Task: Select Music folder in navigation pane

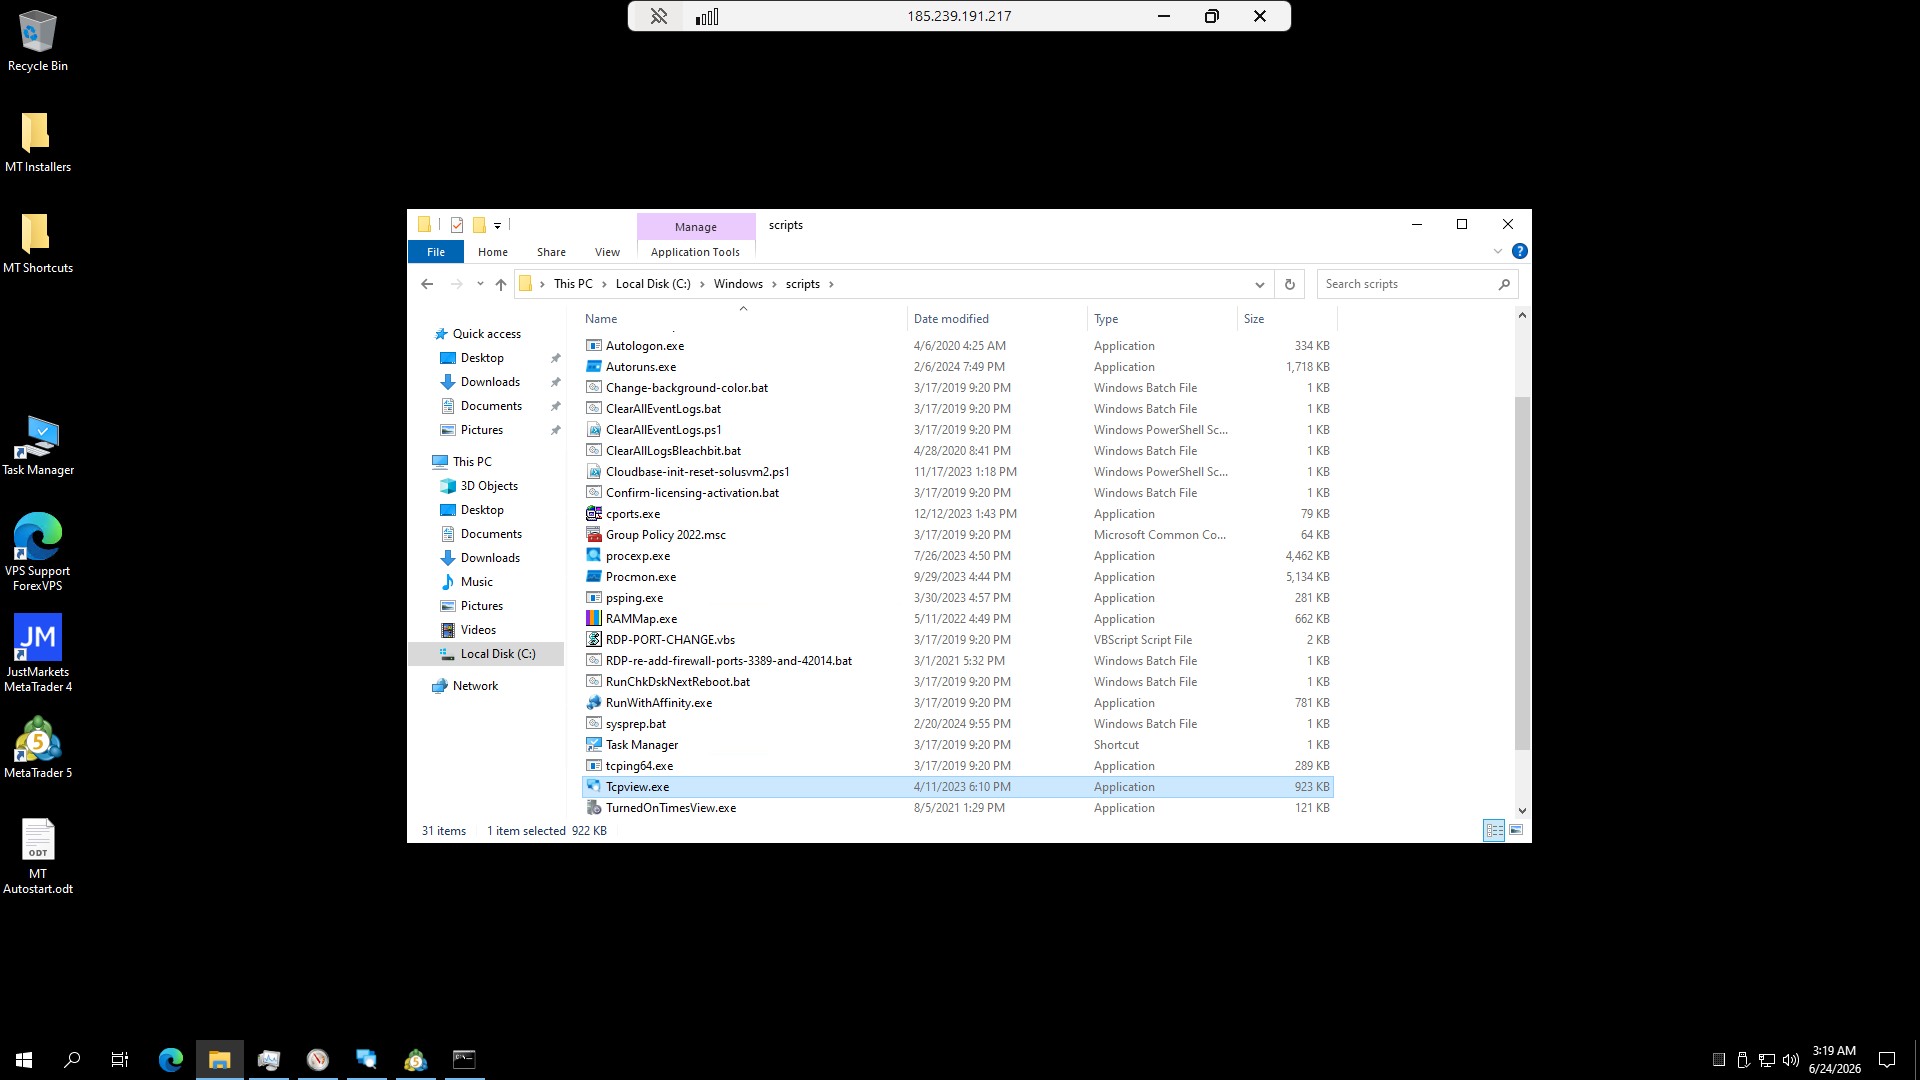Action: (x=476, y=582)
